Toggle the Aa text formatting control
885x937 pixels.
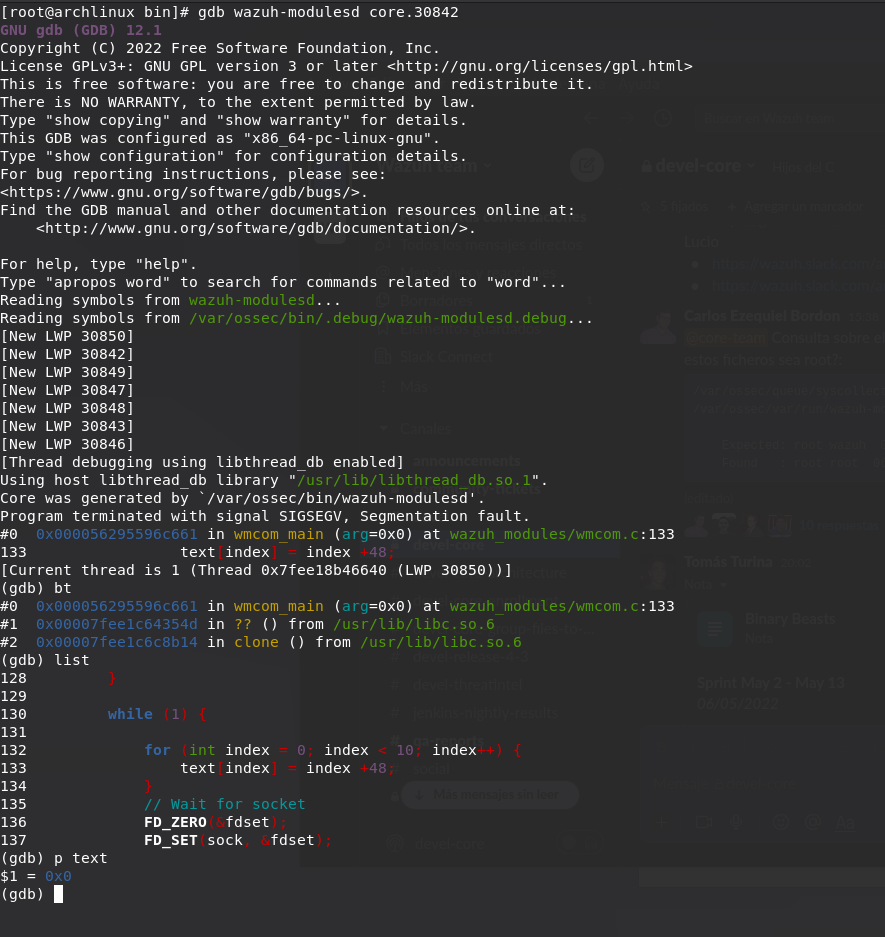point(845,822)
